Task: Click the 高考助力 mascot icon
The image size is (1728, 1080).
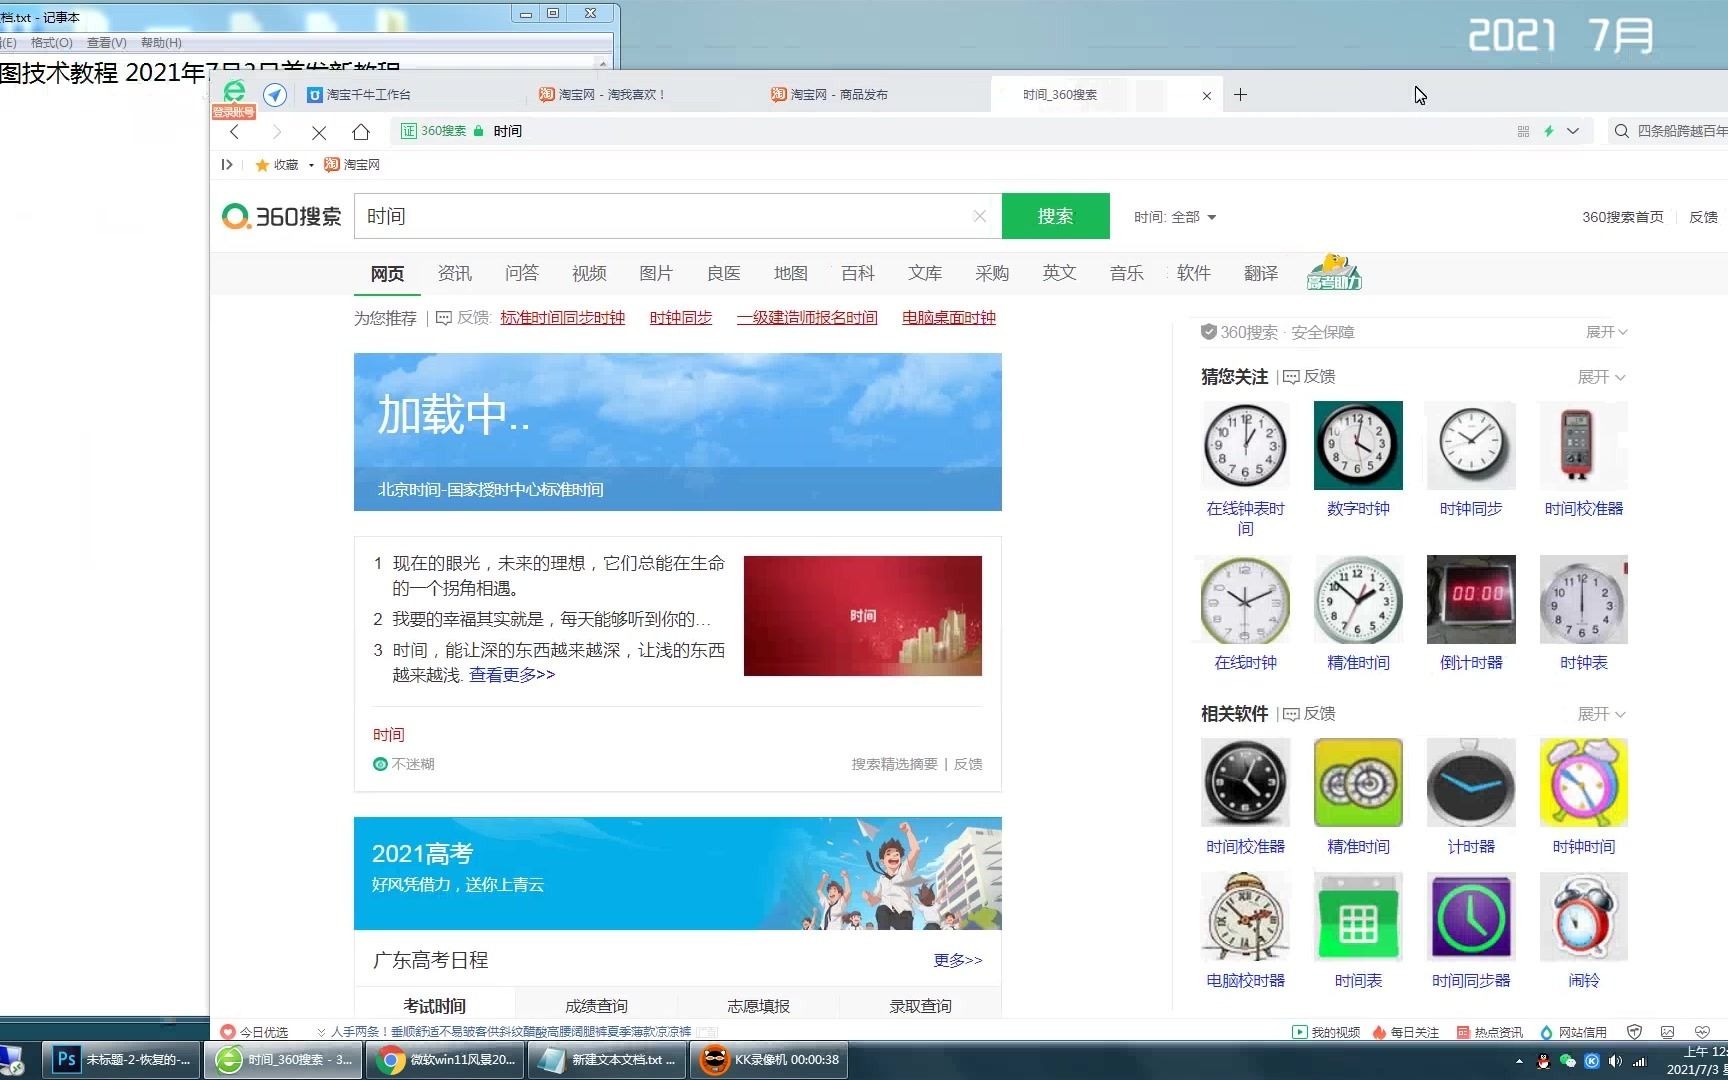Action: point(1334,272)
